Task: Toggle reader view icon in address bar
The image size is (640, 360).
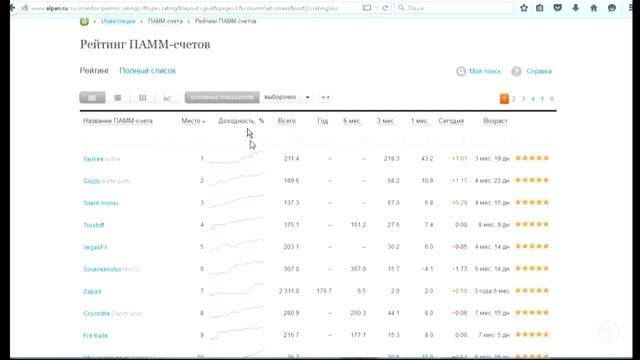Action: (x=367, y=8)
